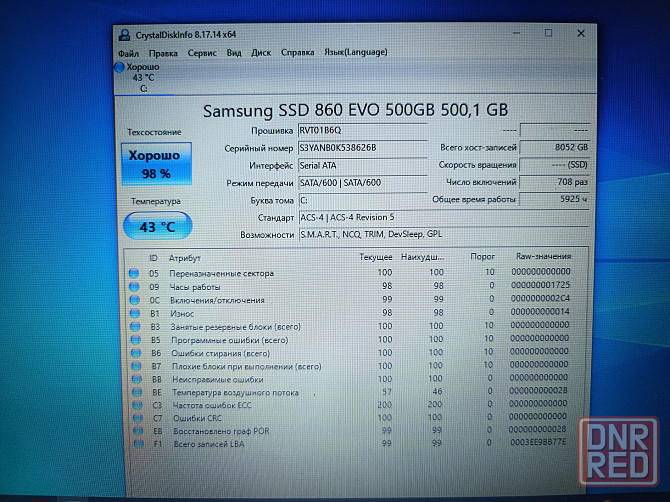
Task: Click raw value 0003EE9BB77E
Action: pos(538,442)
